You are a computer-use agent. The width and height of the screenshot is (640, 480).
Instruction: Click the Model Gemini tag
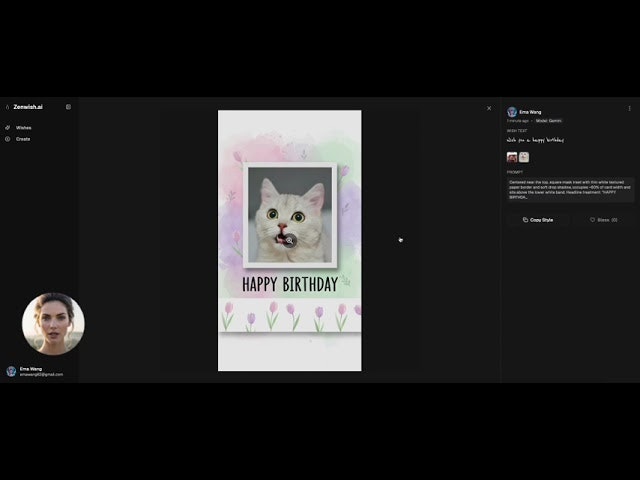pos(549,121)
